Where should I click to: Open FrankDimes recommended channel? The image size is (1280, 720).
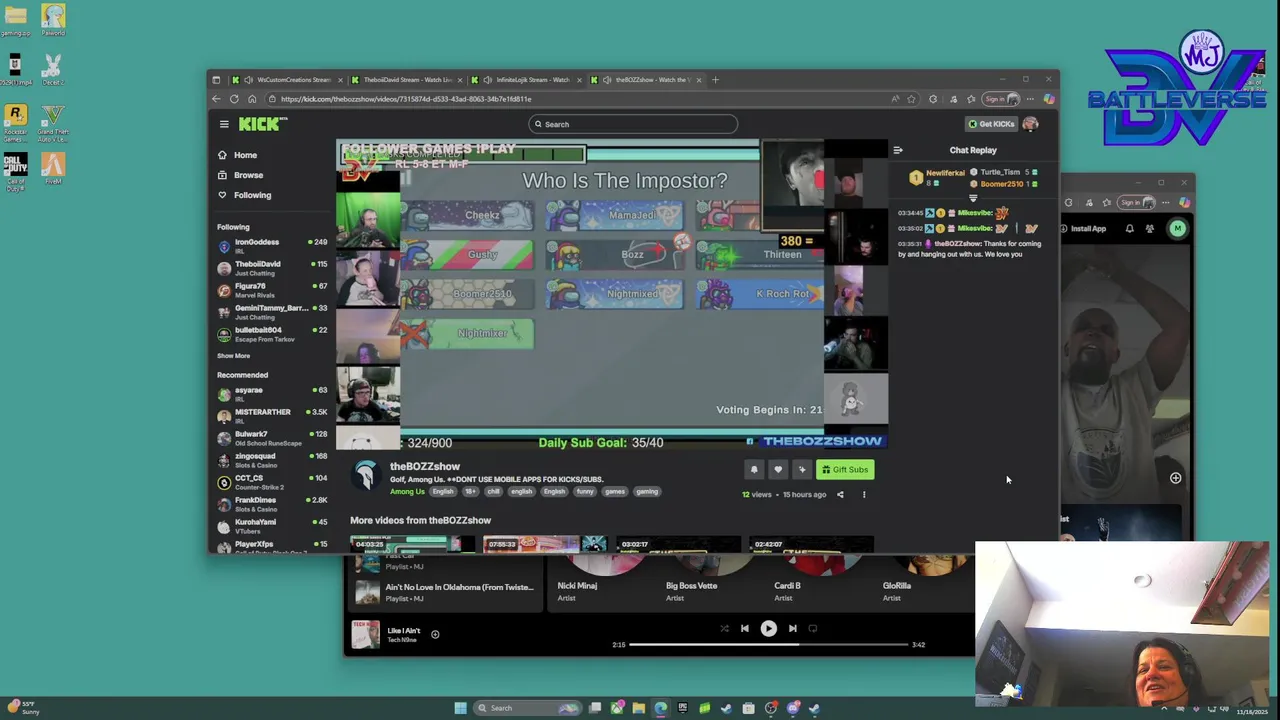pos(272,503)
